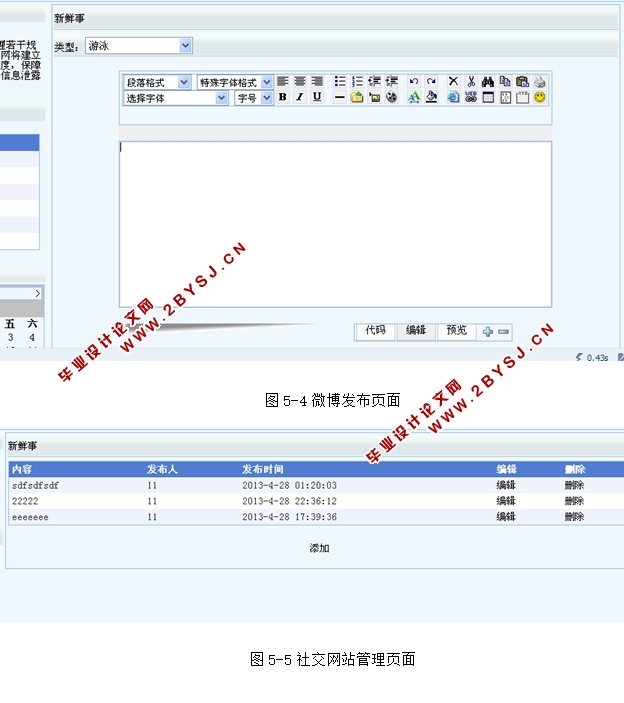This screenshot has width=624, height=703.
Task: Insert a bulleted list
Action: pos(340,82)
